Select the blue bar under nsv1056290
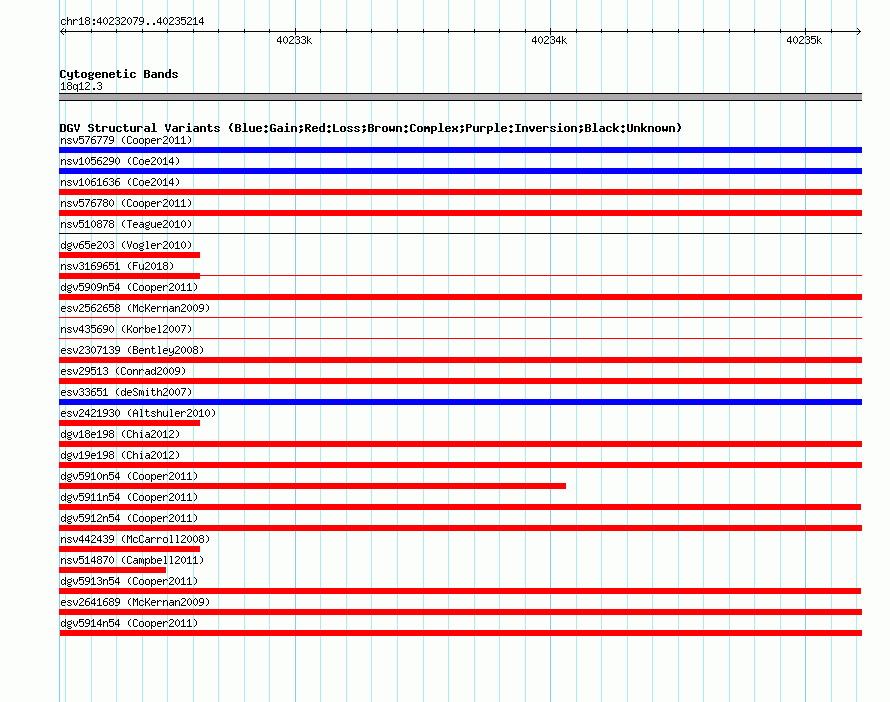Viewport: 890px width, 702px height. [460, 171]
